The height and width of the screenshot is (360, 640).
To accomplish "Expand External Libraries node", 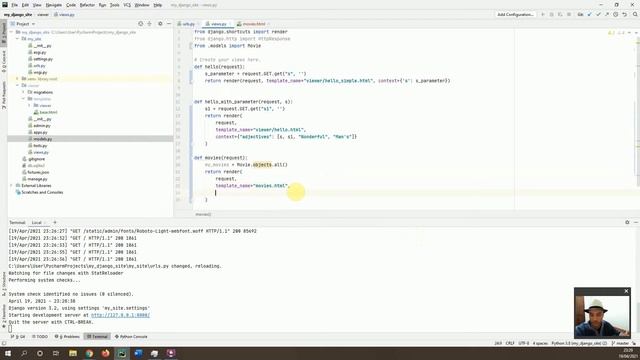I will tap(12, 185).
